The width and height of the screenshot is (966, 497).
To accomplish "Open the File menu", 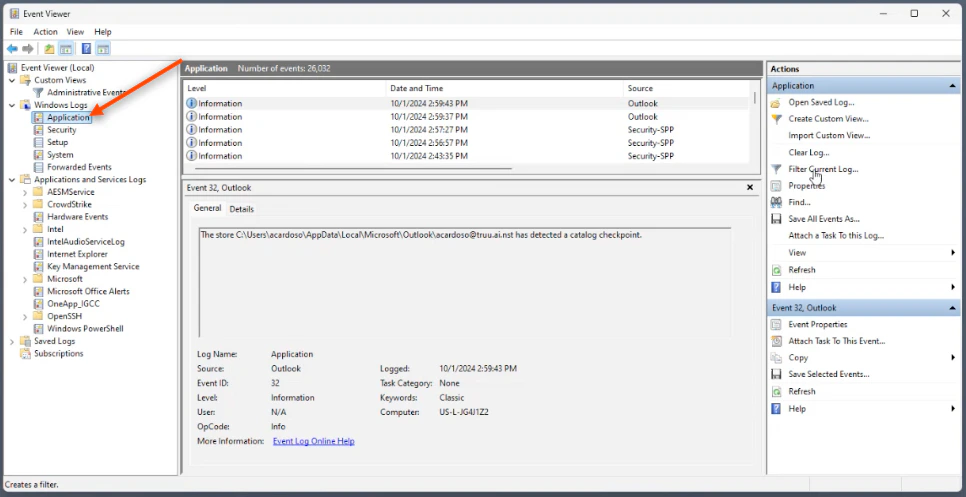I will [x=17, y=31].
